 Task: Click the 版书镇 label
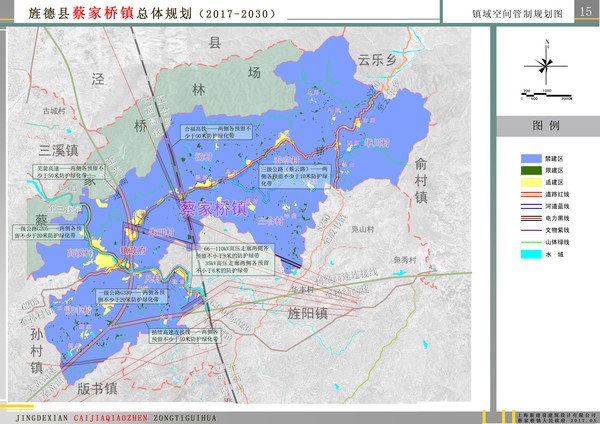coord(97,389)
